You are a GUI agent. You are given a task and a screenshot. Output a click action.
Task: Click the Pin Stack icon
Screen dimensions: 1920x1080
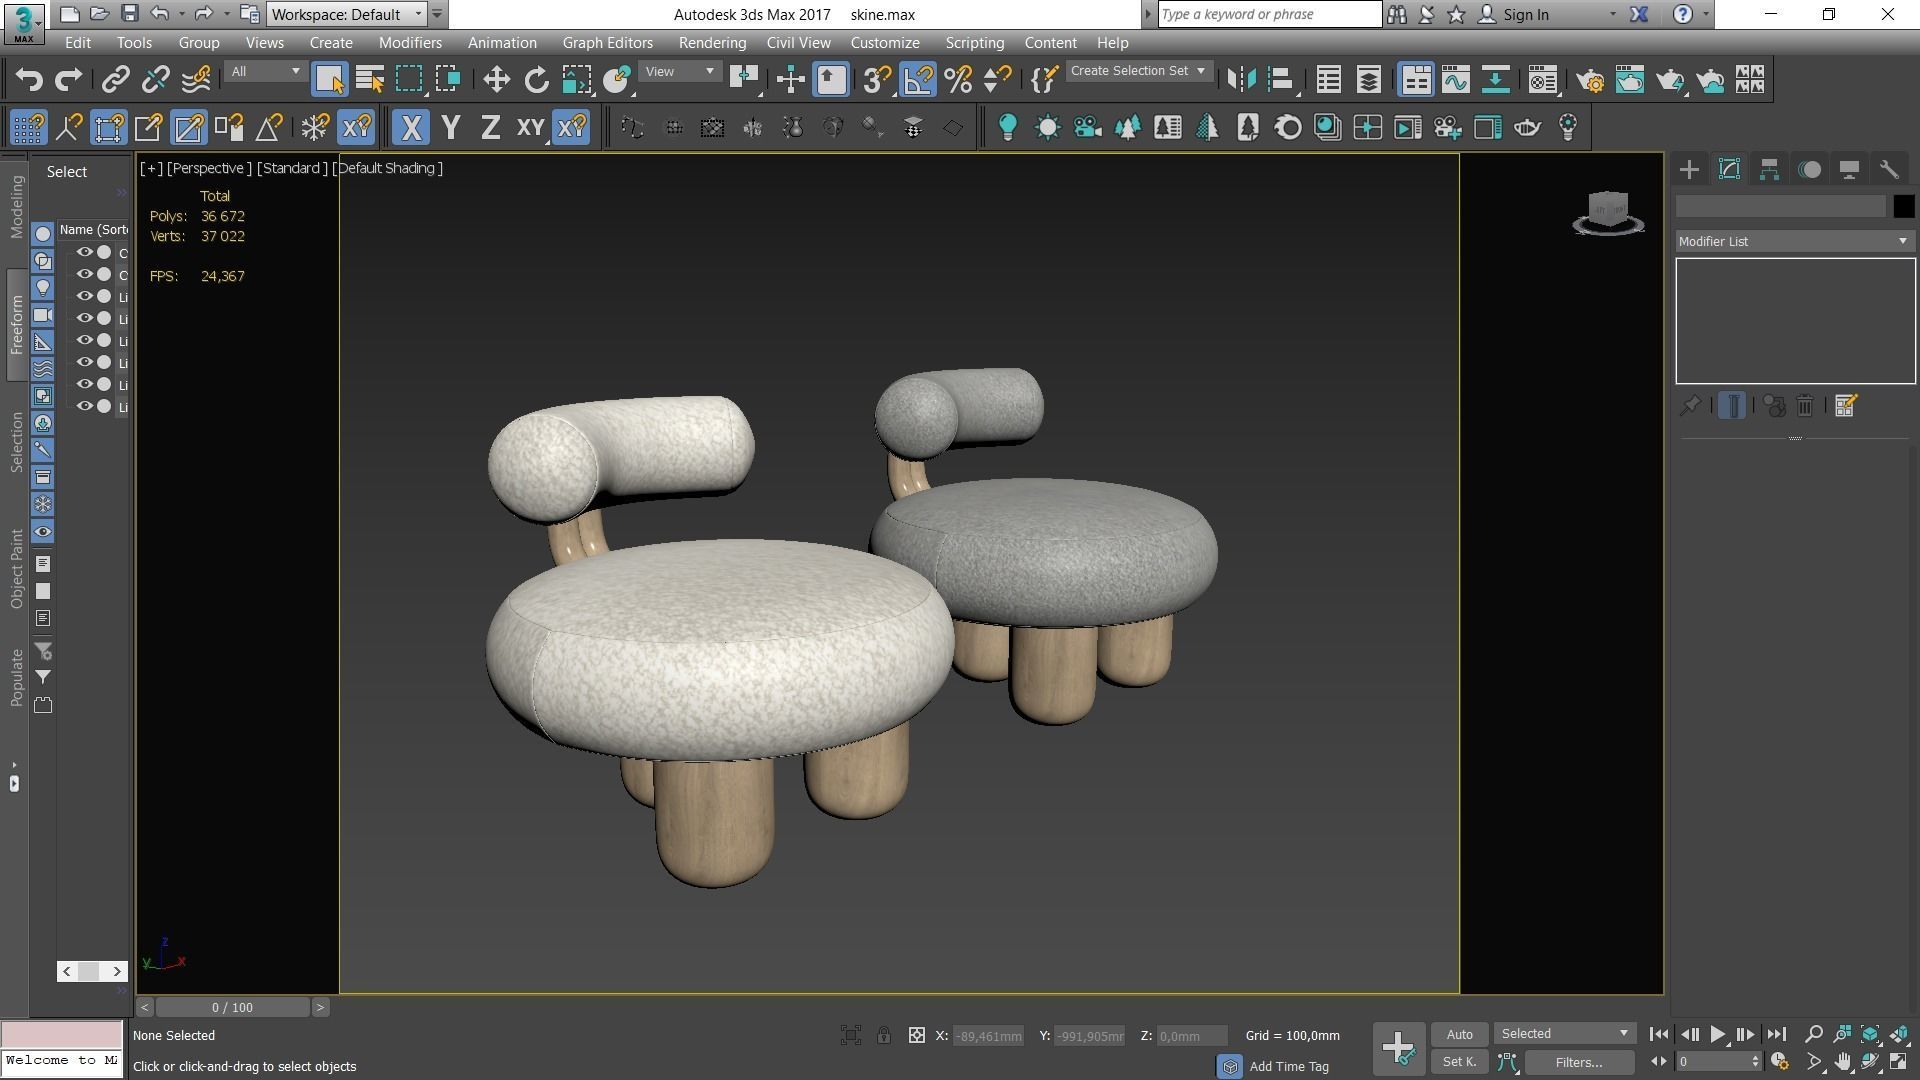[1690, 406]
